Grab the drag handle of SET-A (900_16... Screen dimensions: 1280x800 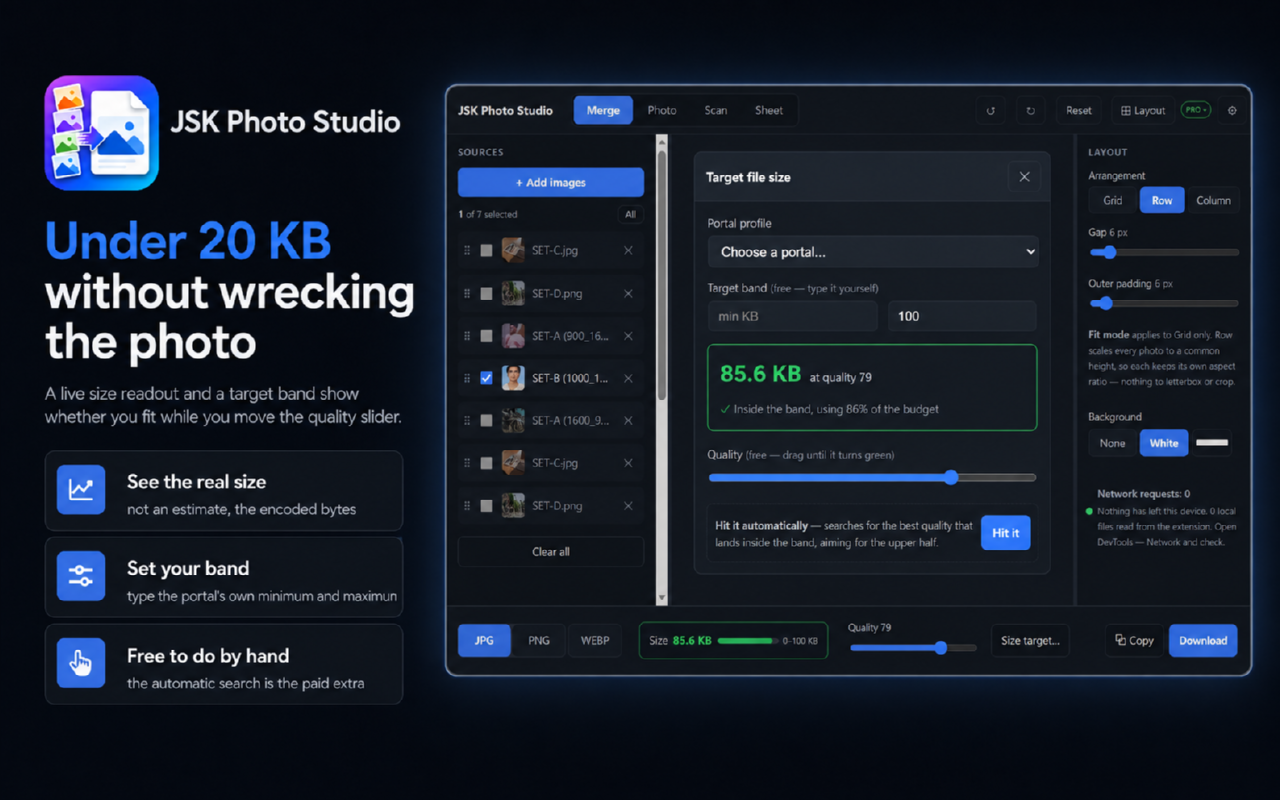pos(467,336)
